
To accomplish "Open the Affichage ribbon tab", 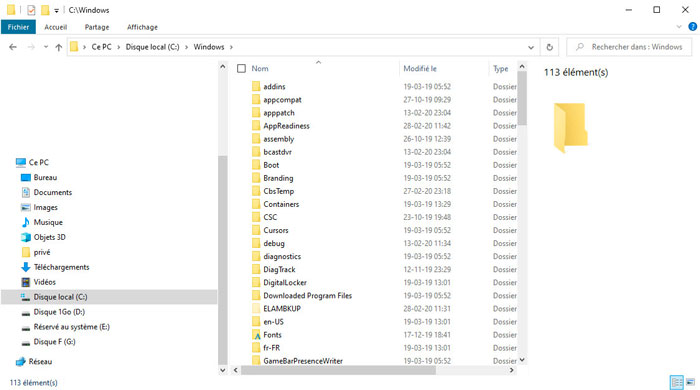I will [x=142, y=27].
